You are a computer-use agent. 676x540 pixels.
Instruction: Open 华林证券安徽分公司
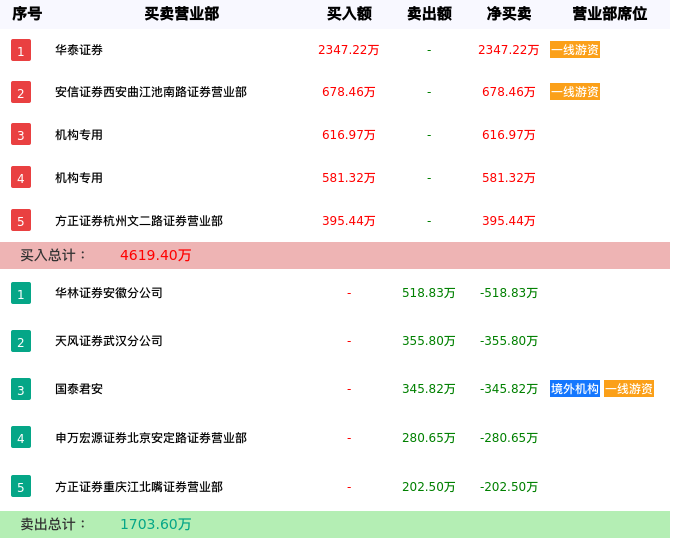[x=109, y=293]
